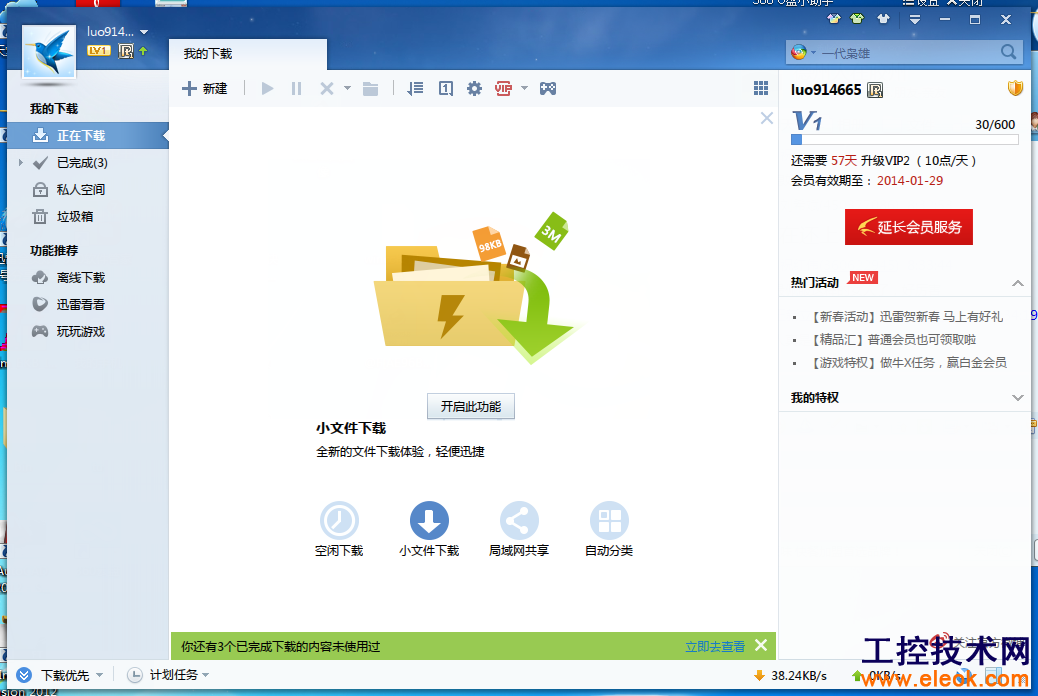
Task: Expand the 我的特权 section
Action: (x=1017, y=398)
